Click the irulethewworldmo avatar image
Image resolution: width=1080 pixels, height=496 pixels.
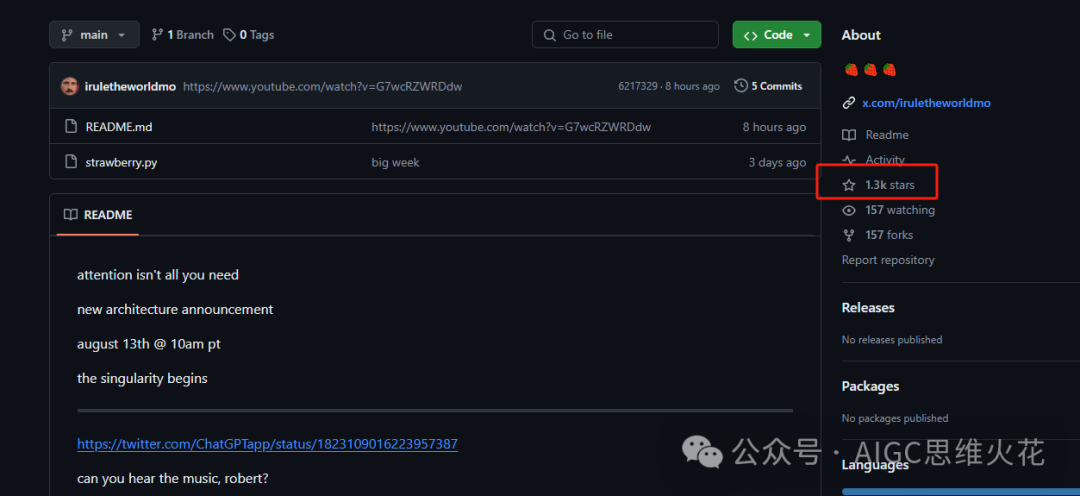click(70, 86)
